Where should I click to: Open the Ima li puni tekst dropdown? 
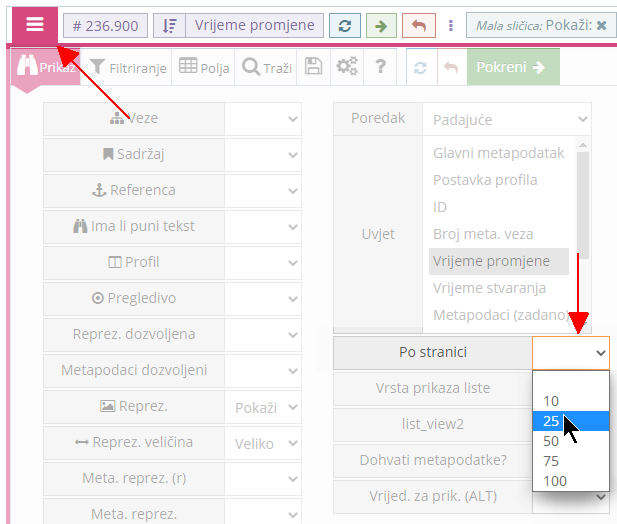263,227
